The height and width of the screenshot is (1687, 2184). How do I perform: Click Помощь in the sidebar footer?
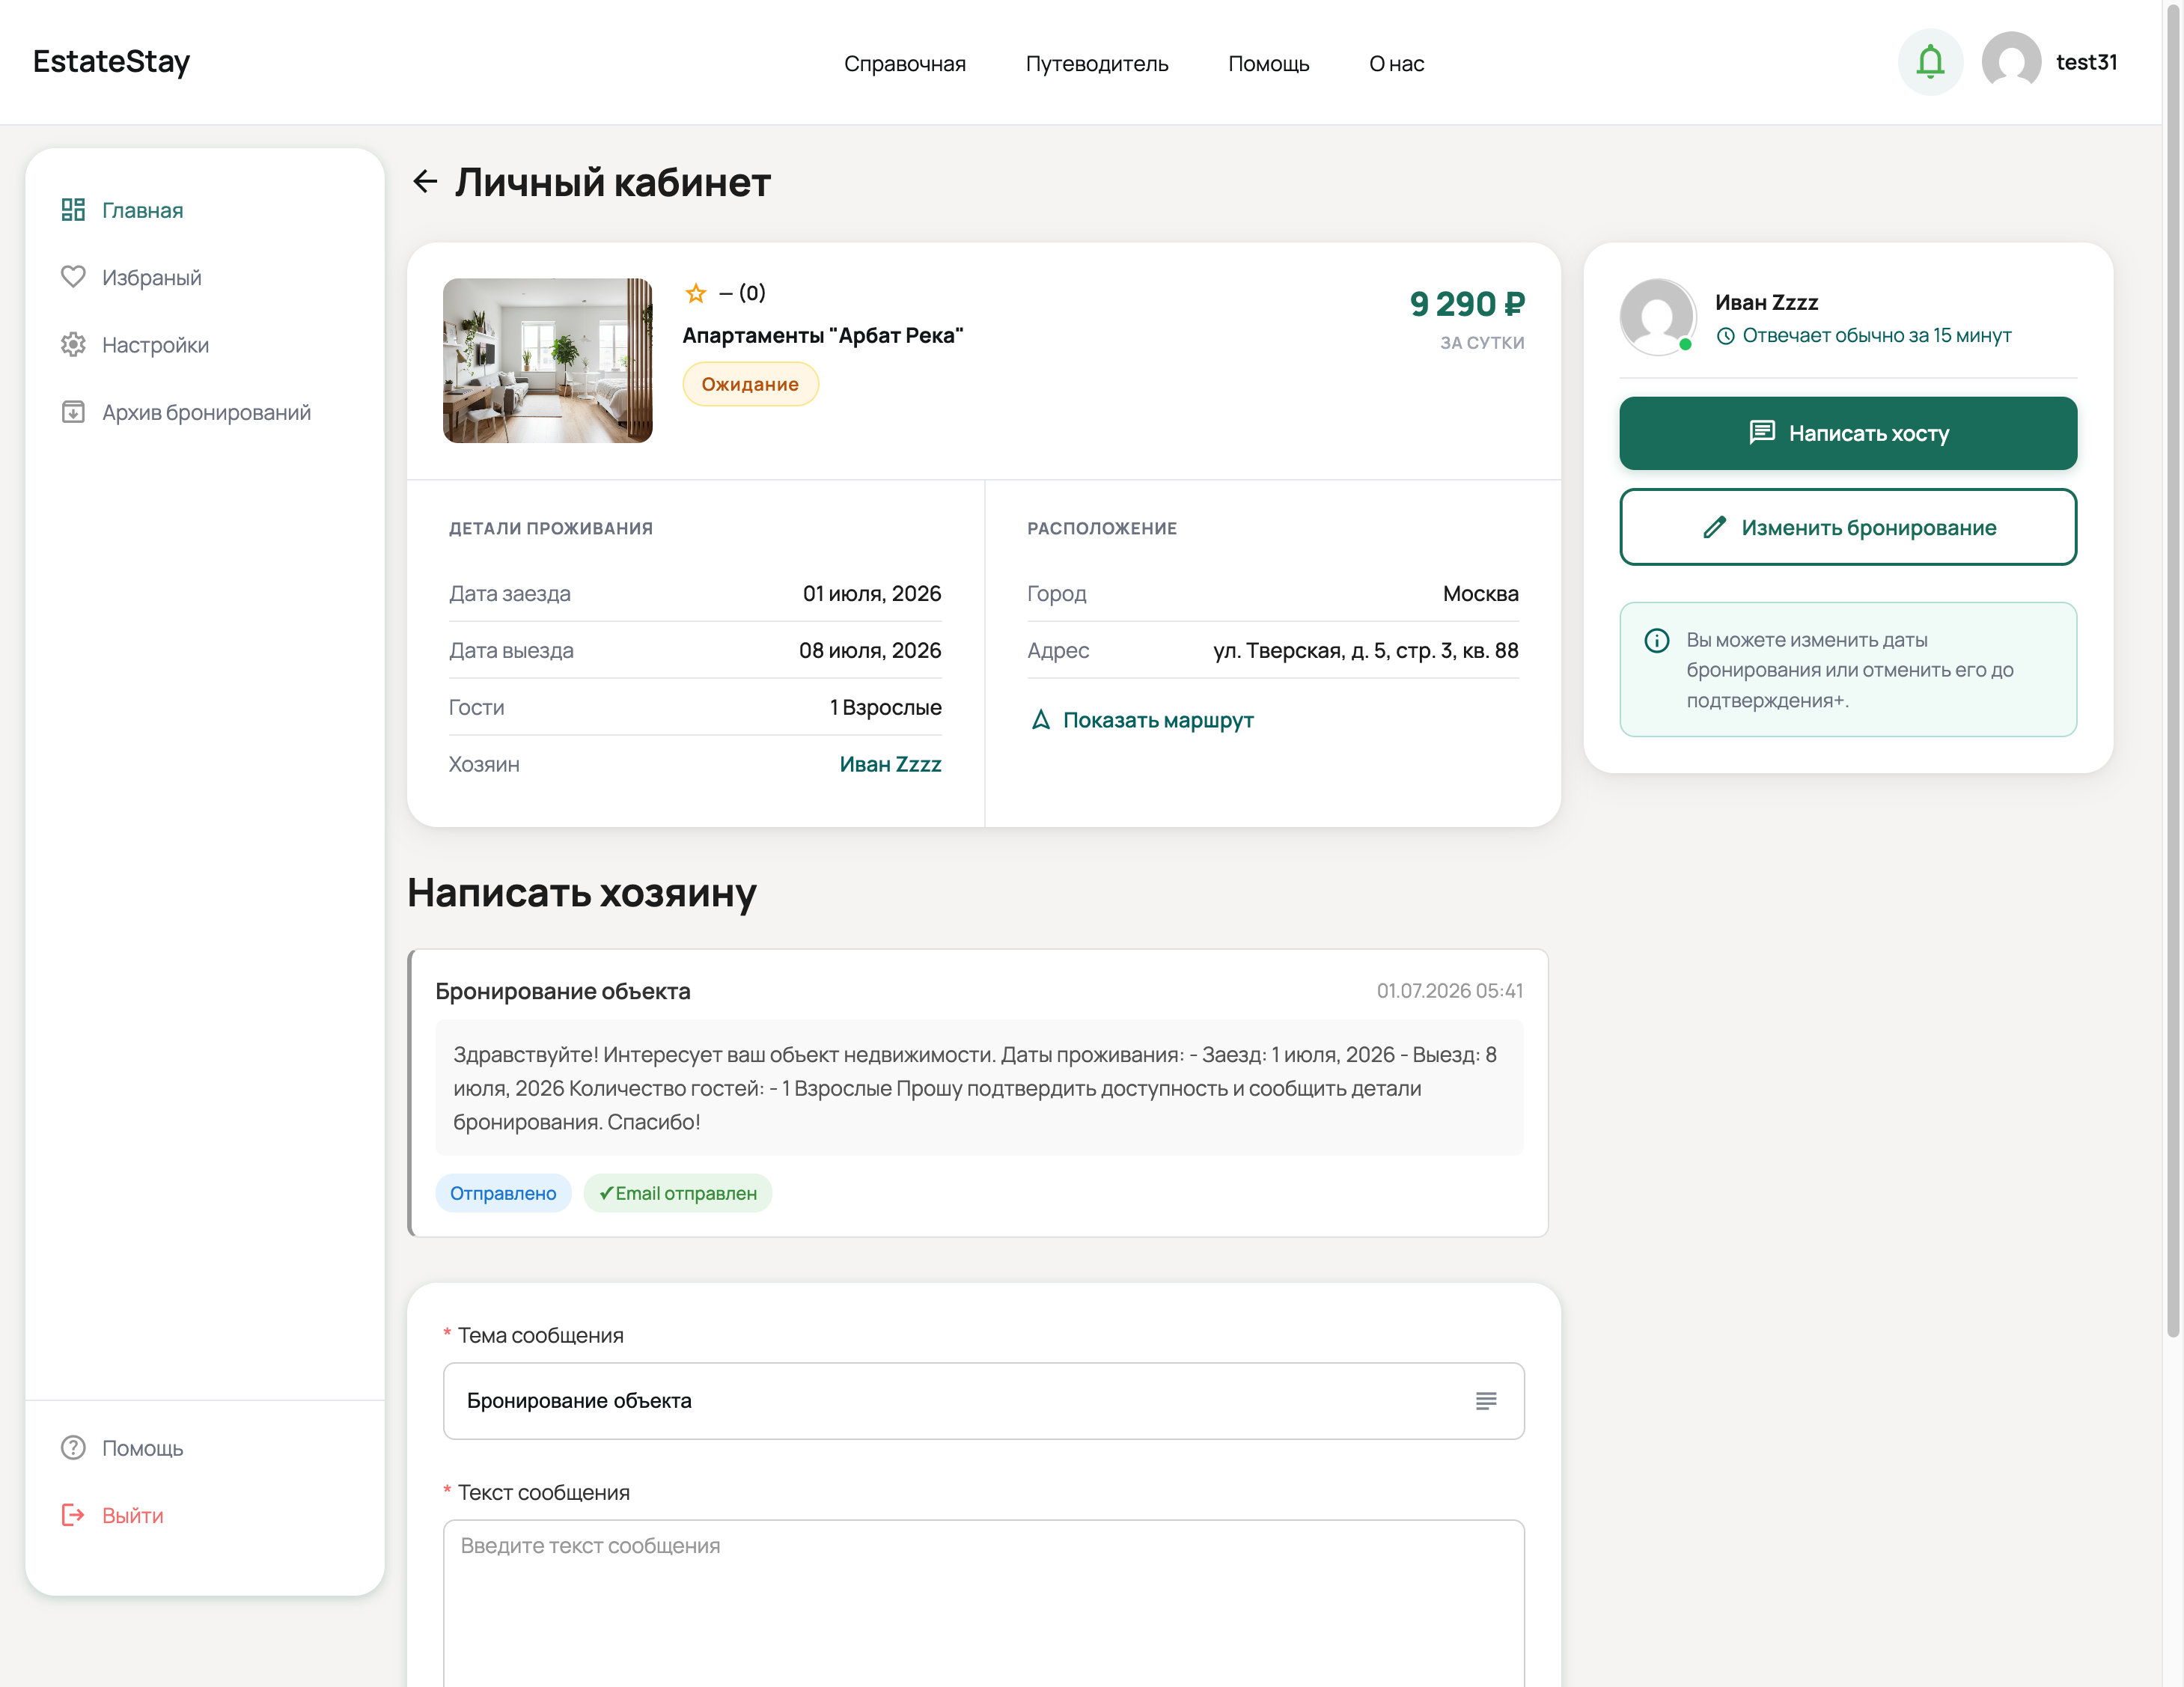point(143,1448)
